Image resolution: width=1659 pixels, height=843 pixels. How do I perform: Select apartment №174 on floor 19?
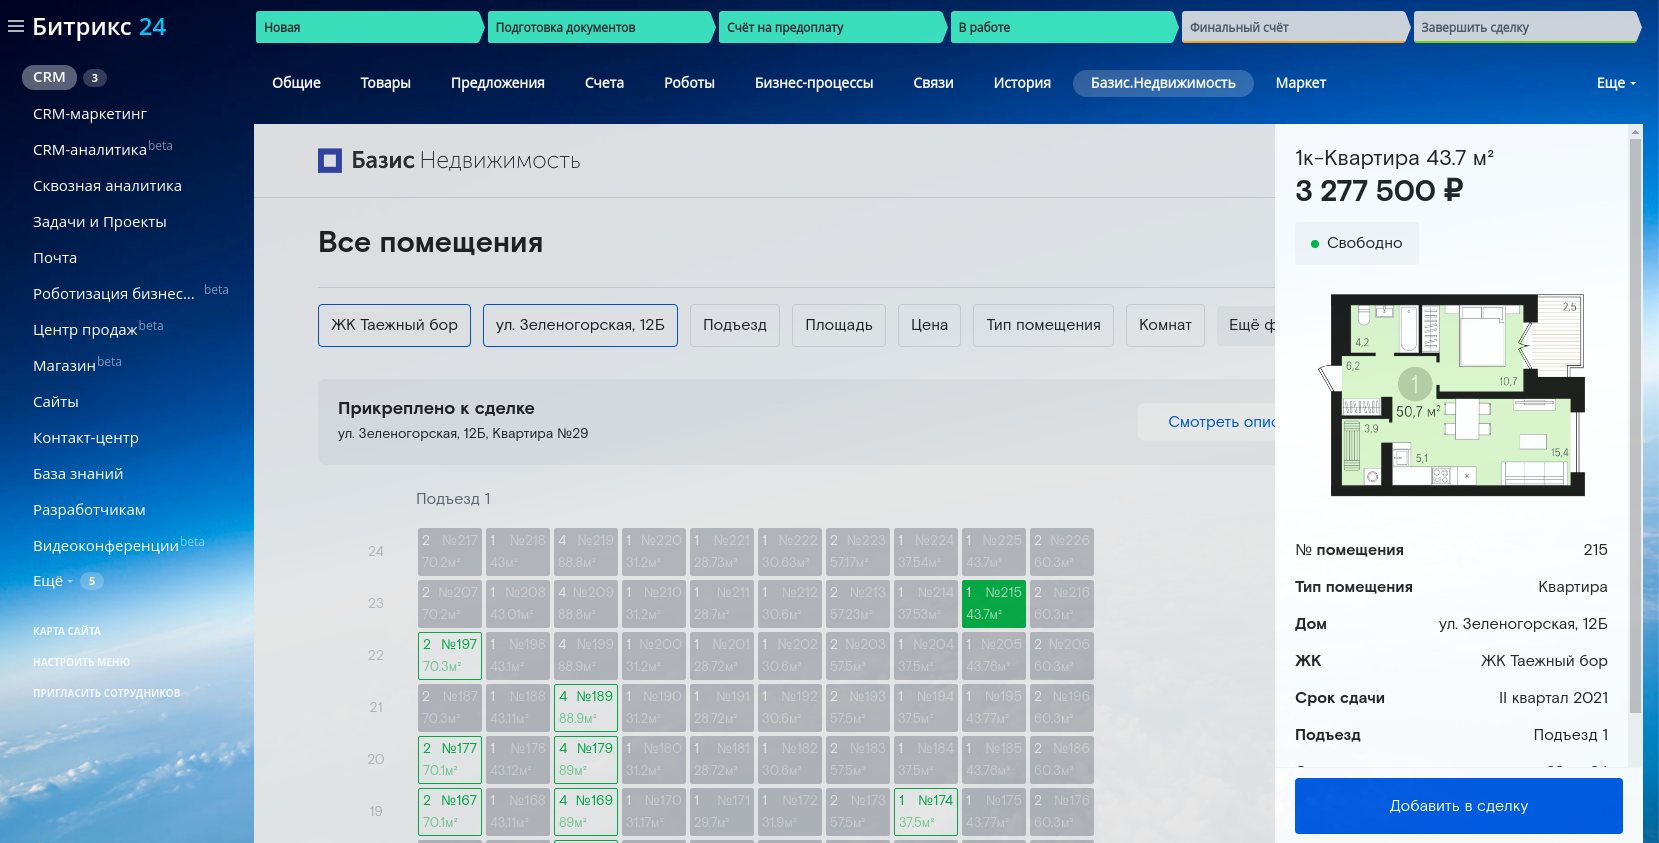point(926,812)
